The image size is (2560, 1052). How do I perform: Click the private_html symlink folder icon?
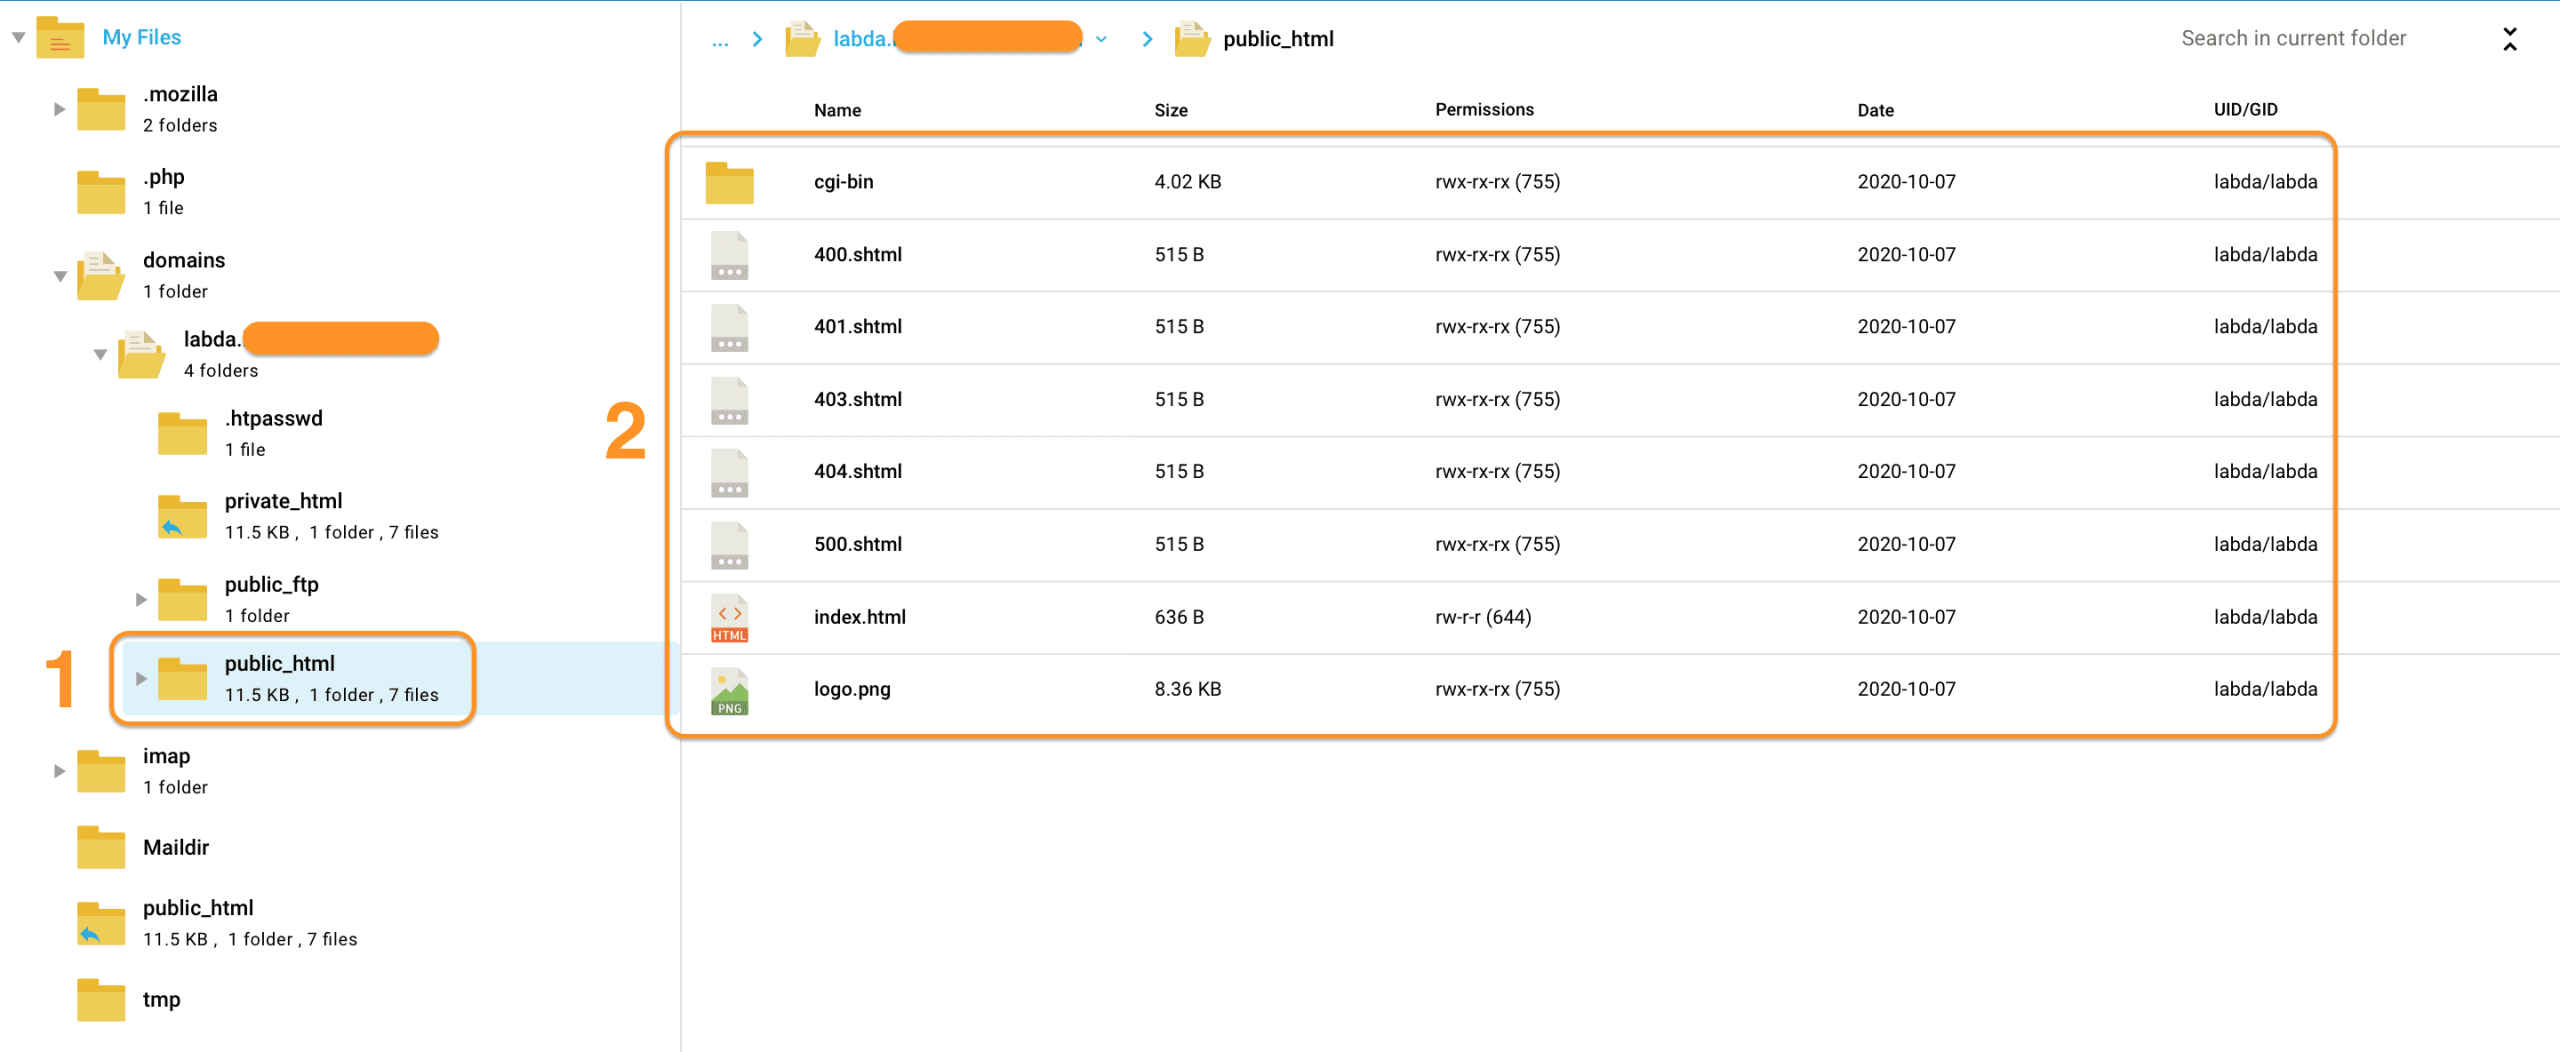pyautogui.click(x=182, y=516)
